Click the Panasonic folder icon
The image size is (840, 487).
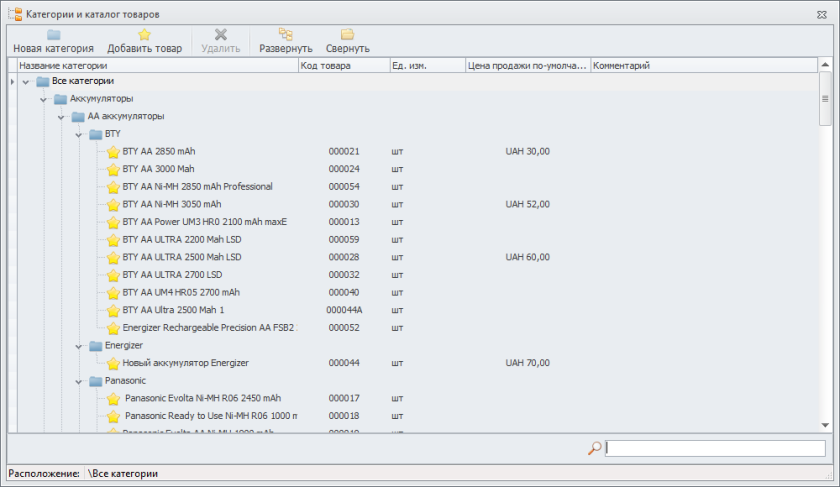95,381
